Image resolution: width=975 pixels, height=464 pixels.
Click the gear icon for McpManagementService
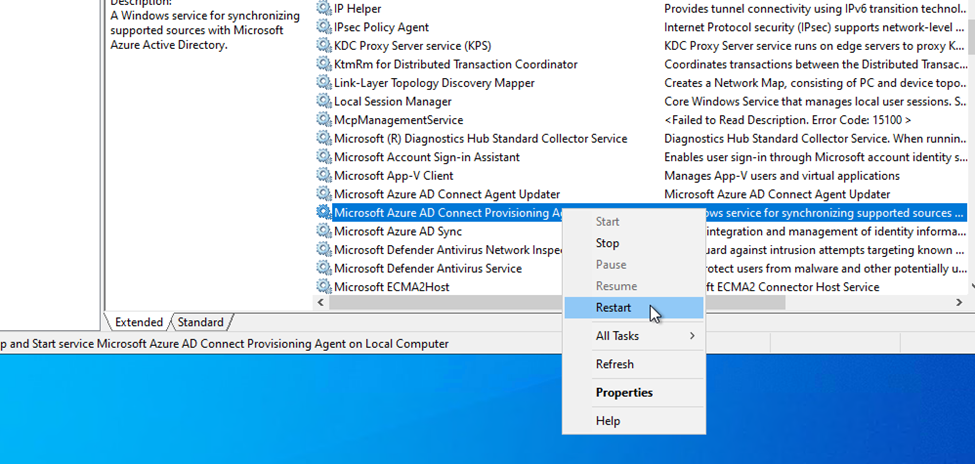click(x=323, y=120)
